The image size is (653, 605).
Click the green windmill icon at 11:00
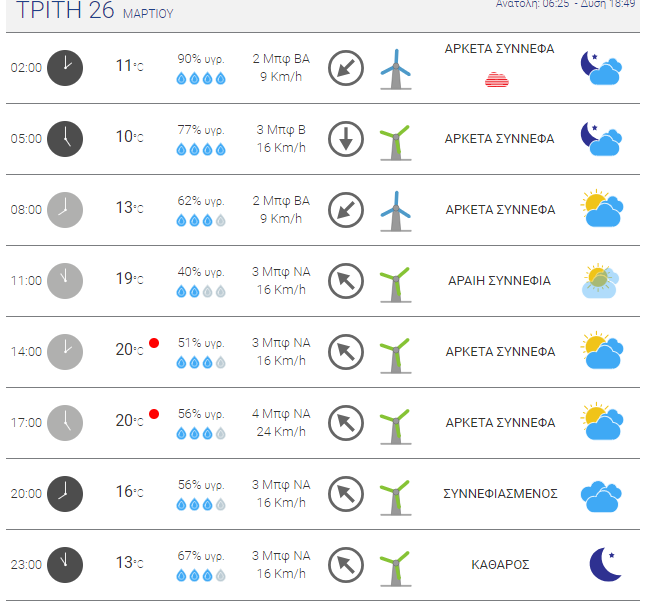click(x=396, y=284)
